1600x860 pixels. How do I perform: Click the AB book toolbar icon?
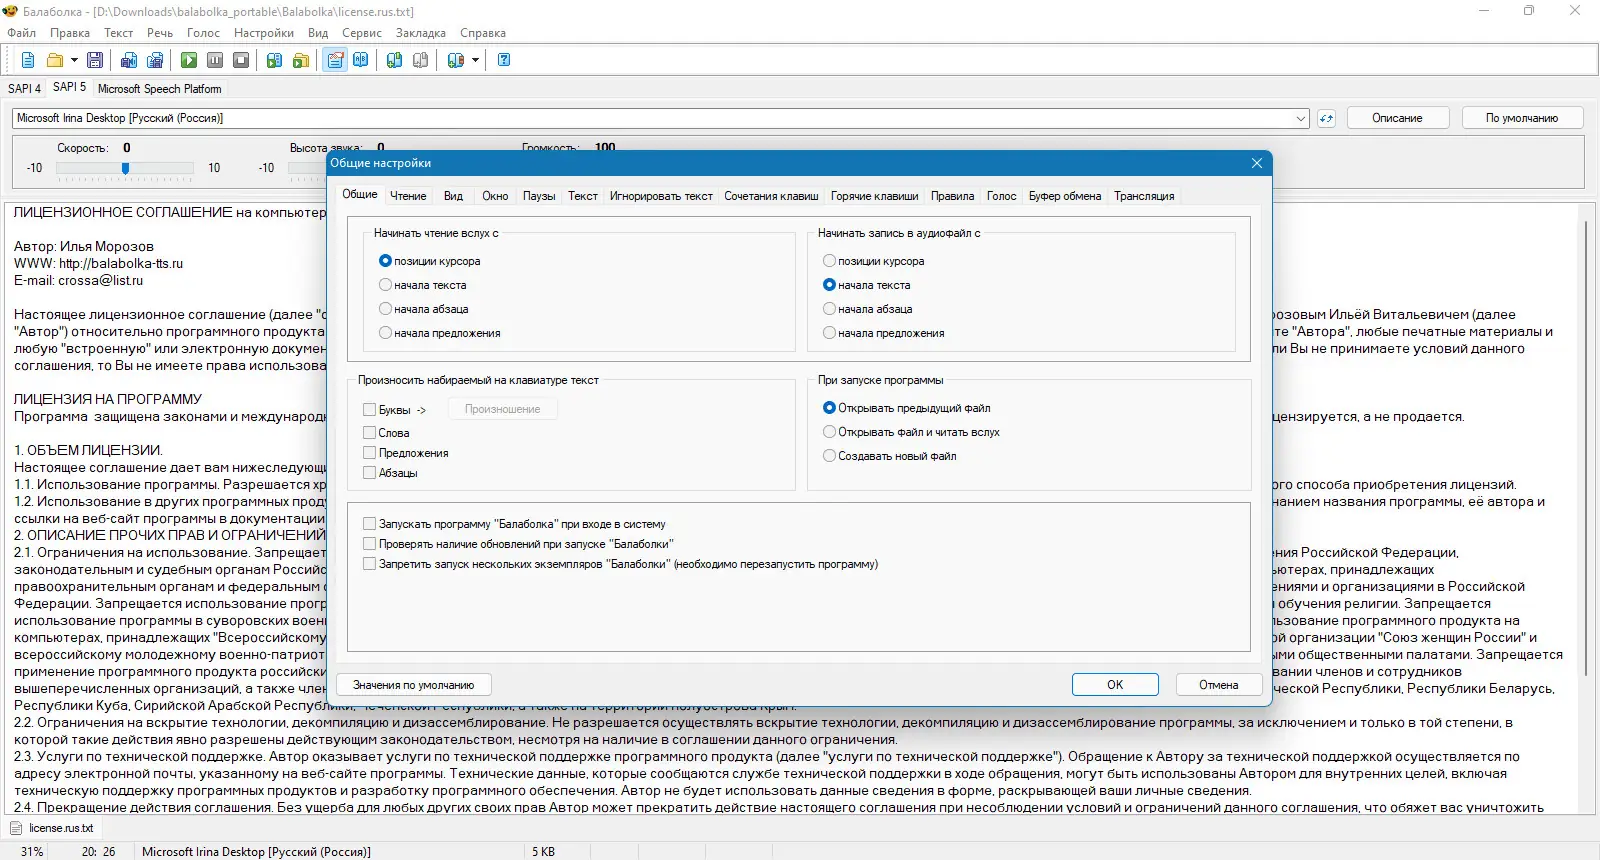[x=361, y=60]
